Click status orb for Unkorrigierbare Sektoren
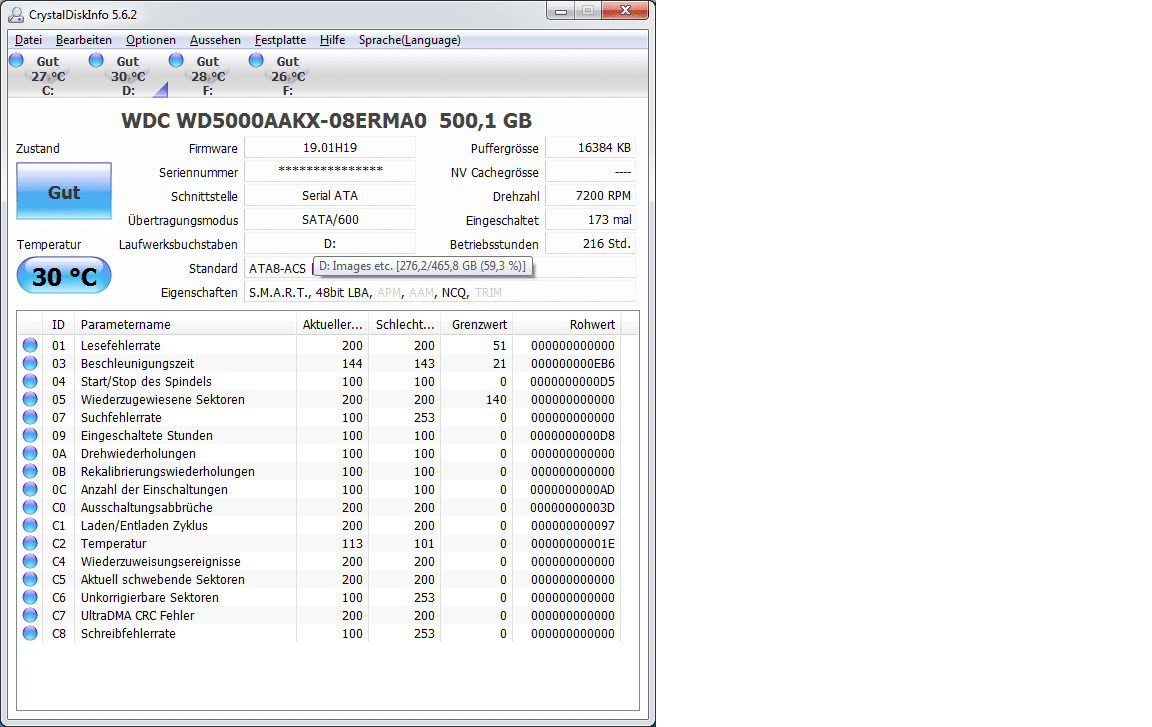Image resolution: width=1152 pixels, height=727 pixels. tap(30, 596)
